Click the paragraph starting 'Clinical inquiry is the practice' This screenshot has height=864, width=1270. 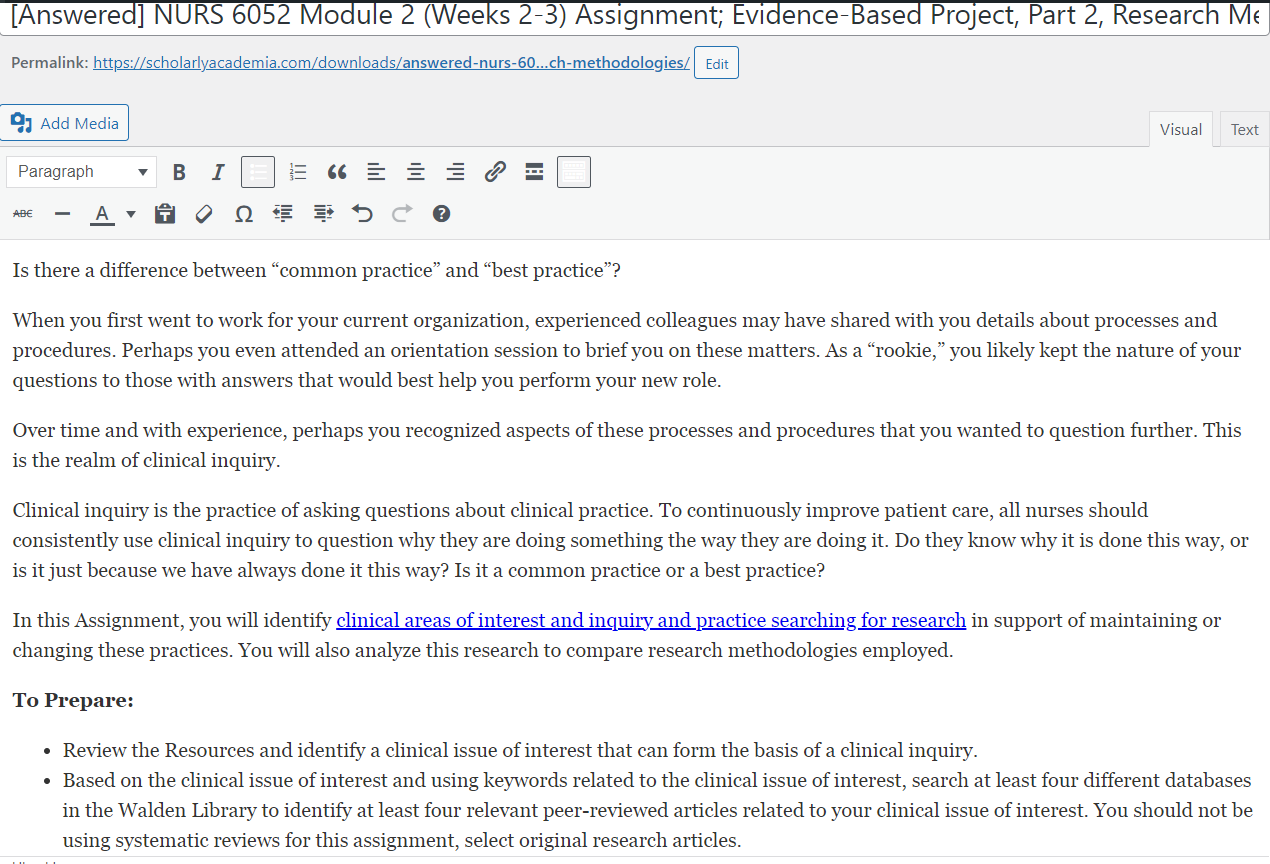(x=630, y=540)
